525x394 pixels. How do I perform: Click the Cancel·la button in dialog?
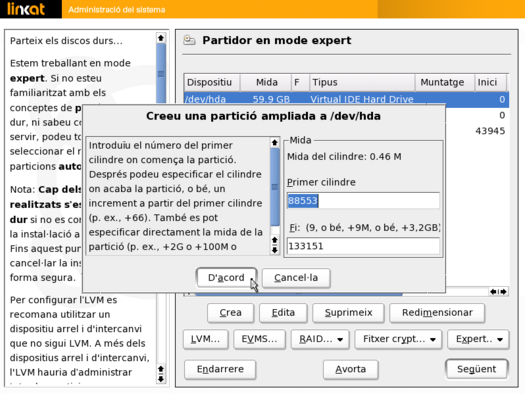[x=296, y=278]
